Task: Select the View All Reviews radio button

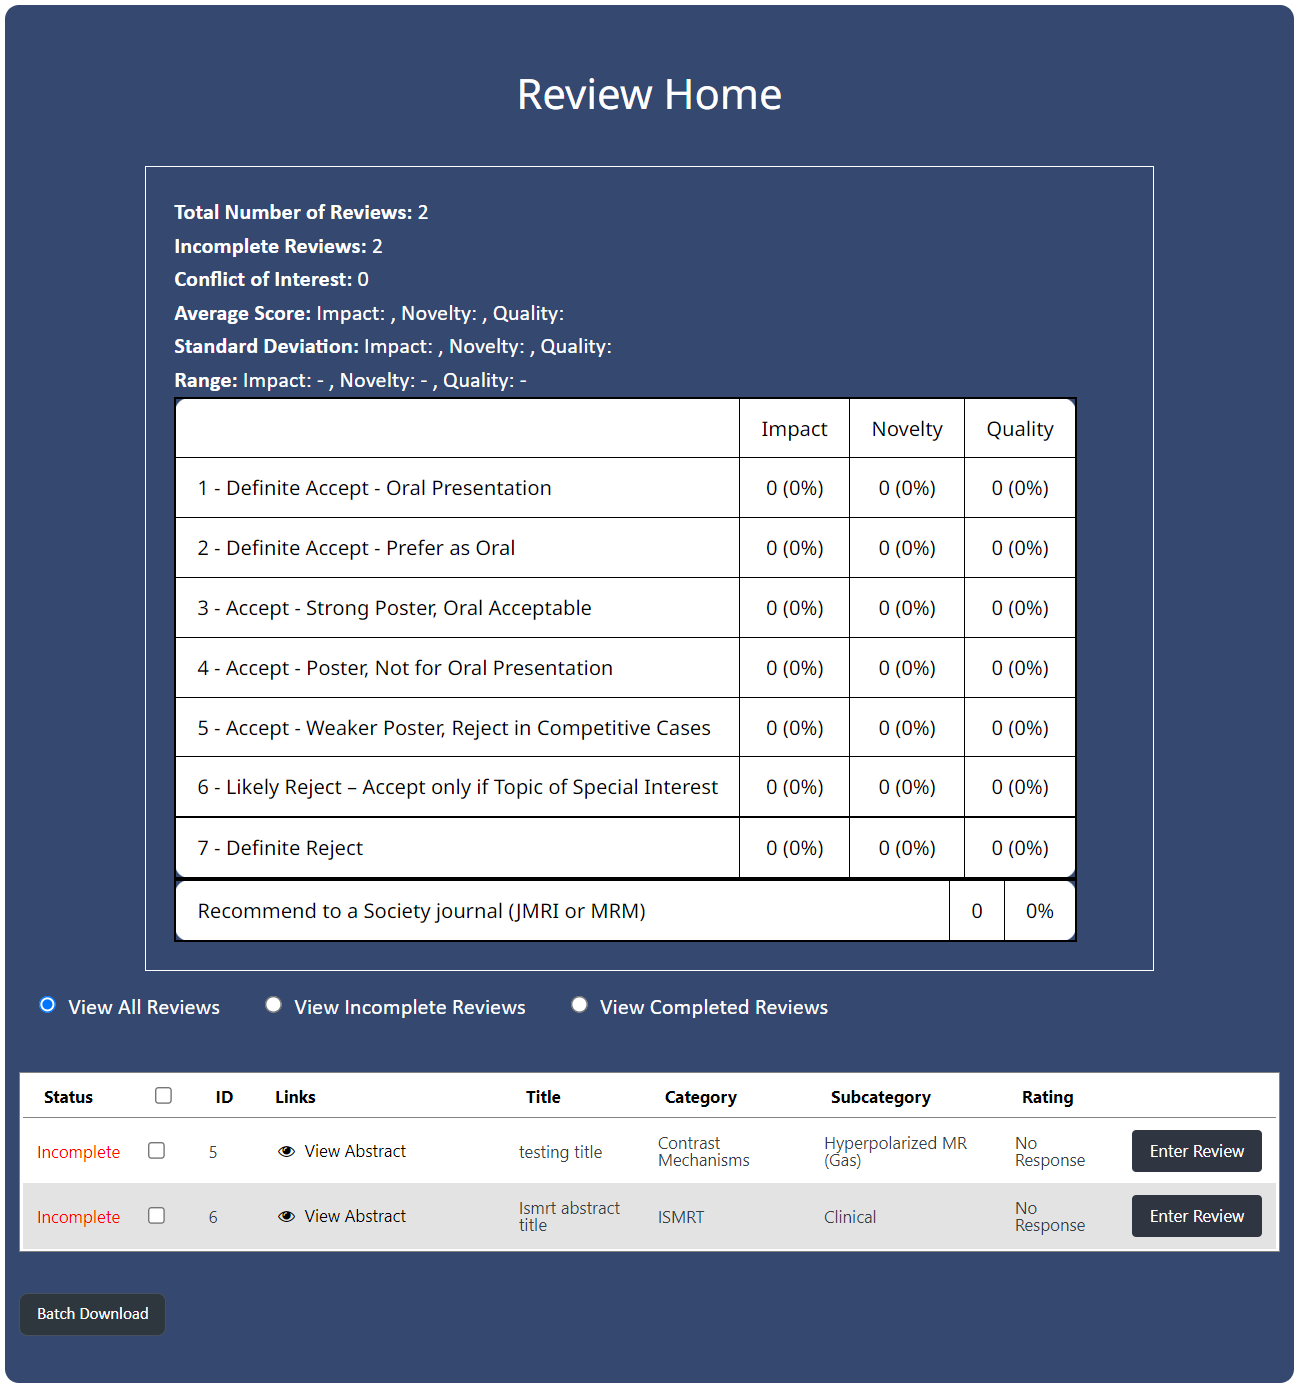Action: (x=47, y=1005)
